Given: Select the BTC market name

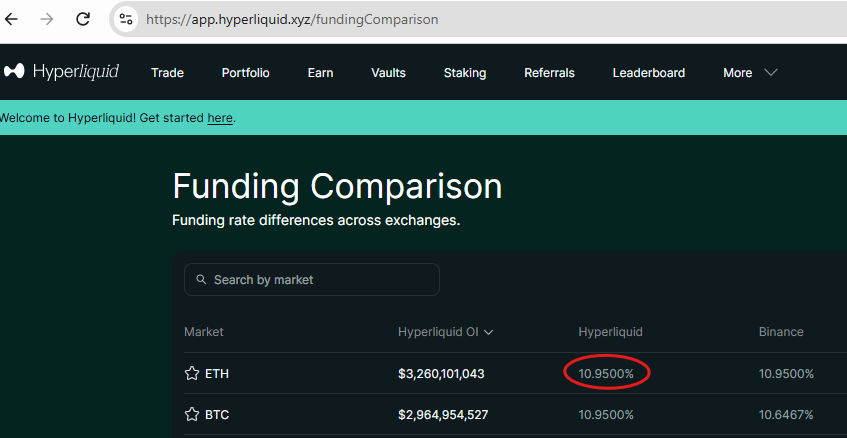Looking at the screenshot, I should 217,415.
